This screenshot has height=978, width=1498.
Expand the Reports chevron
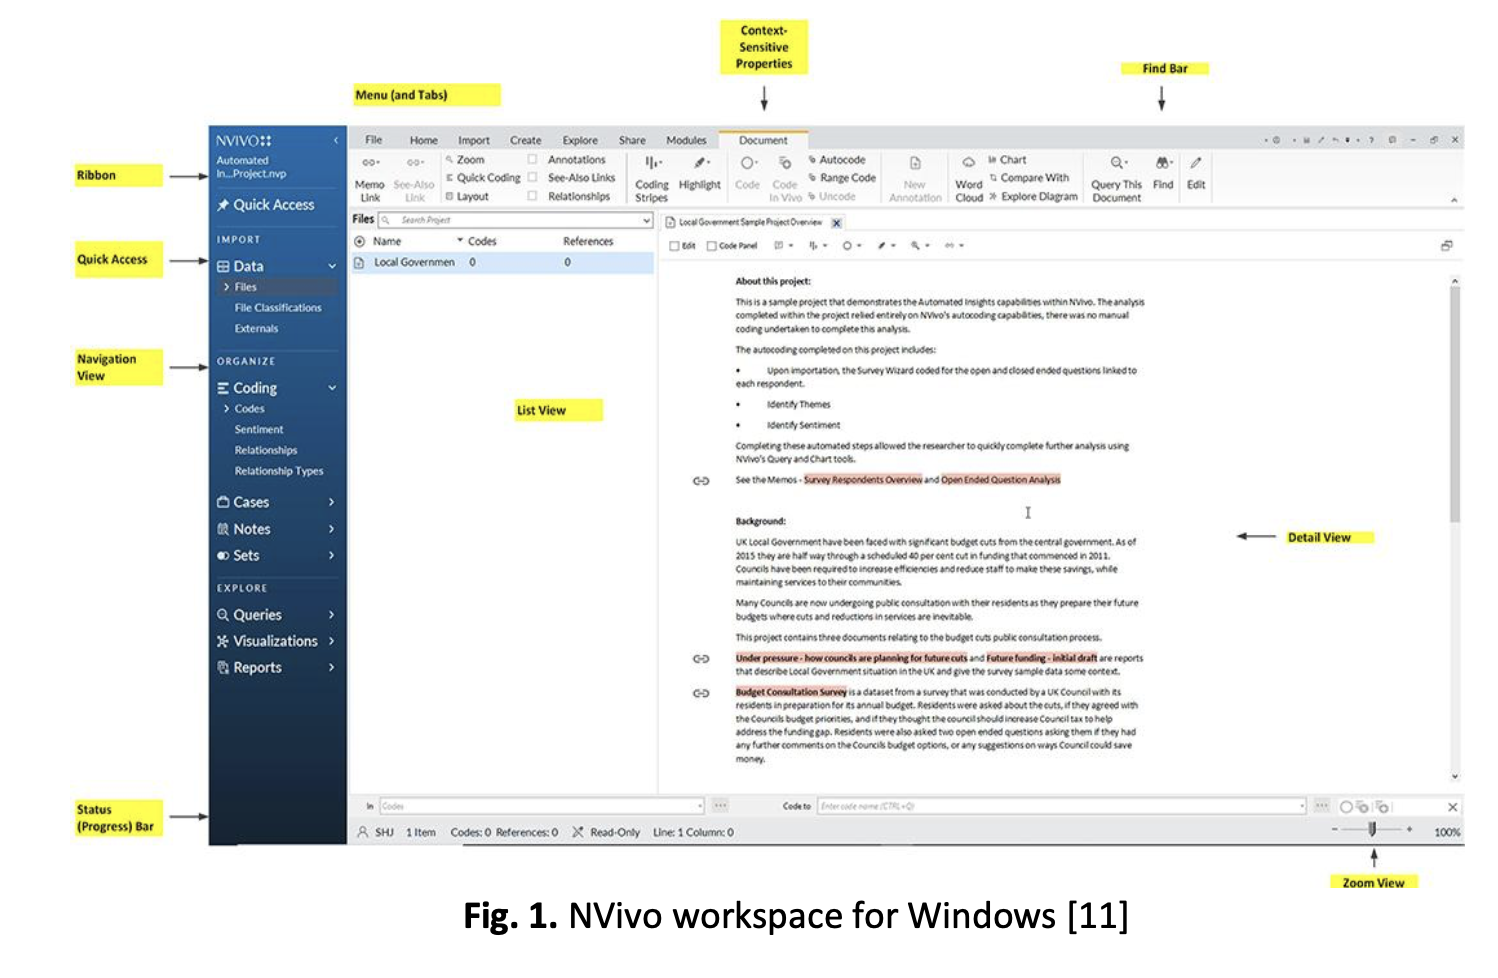331,668
